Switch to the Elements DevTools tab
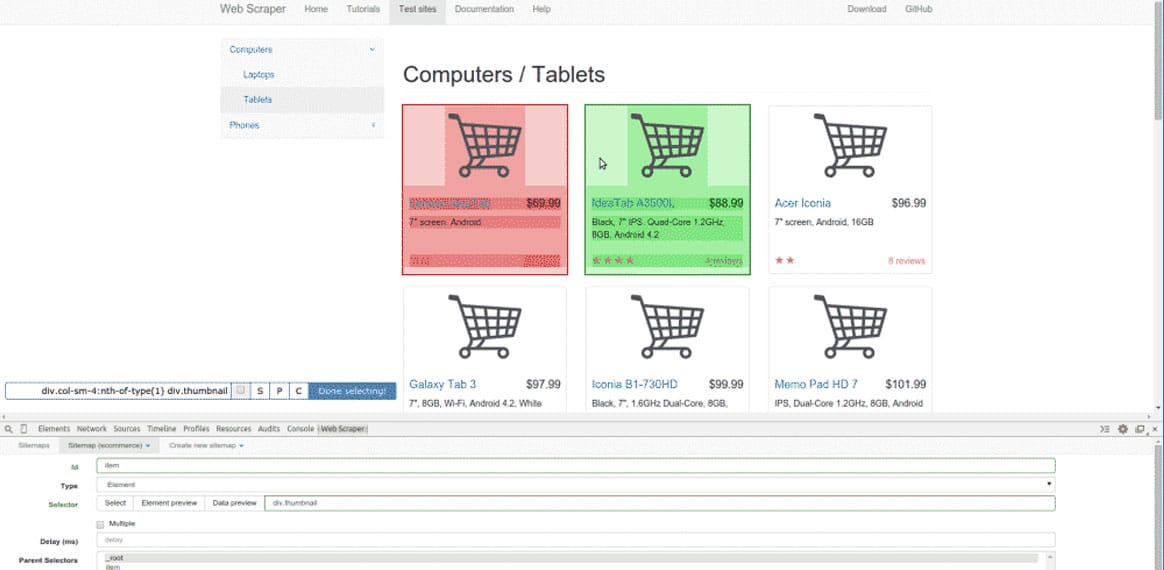 [53, 429]
